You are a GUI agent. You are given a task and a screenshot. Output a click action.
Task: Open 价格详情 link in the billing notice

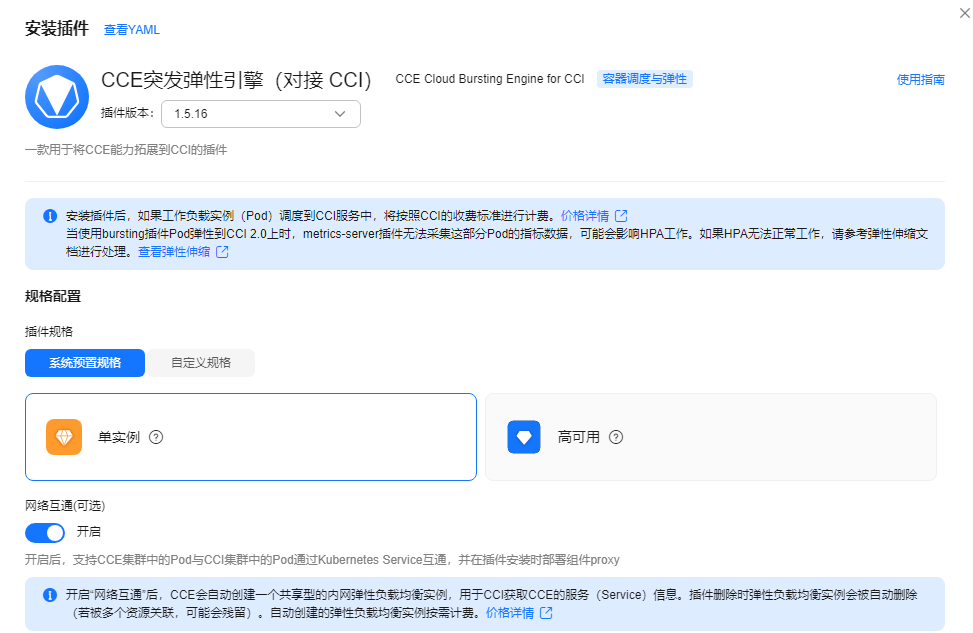point(585,215)
